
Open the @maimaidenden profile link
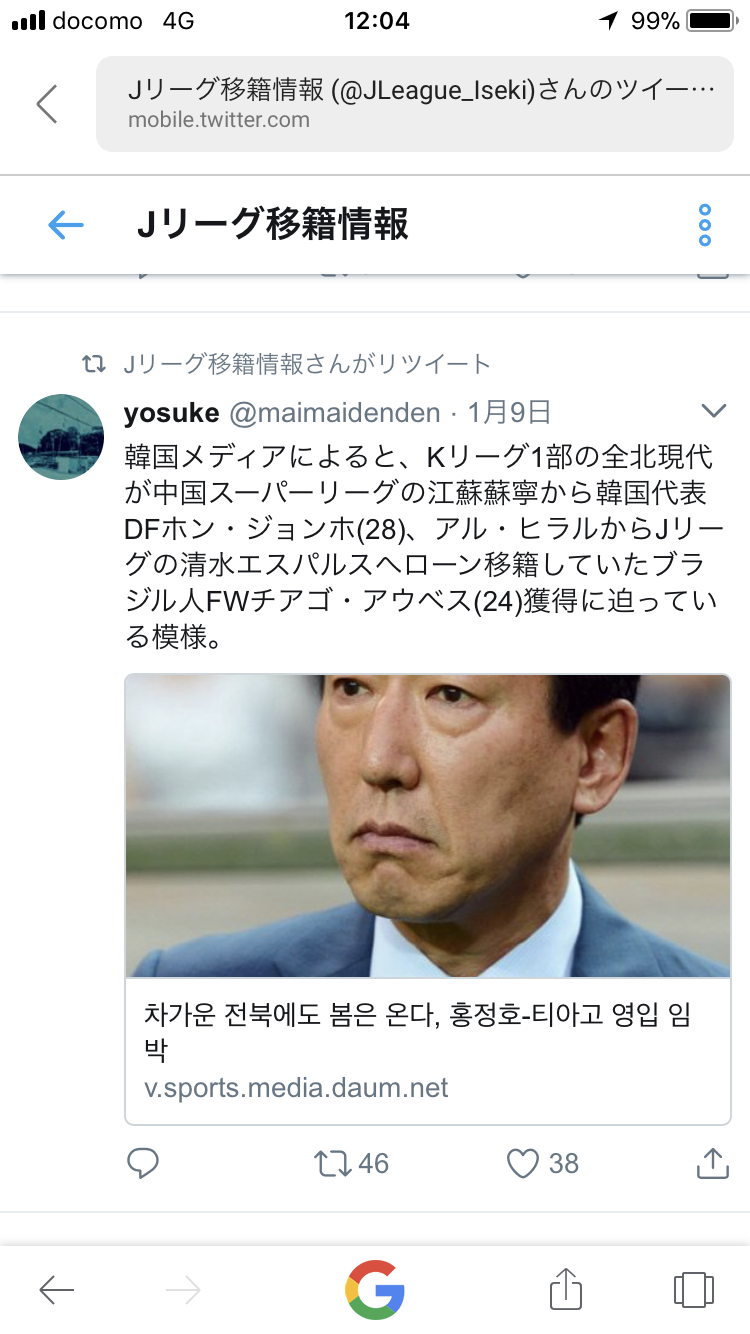pos(335,412)
